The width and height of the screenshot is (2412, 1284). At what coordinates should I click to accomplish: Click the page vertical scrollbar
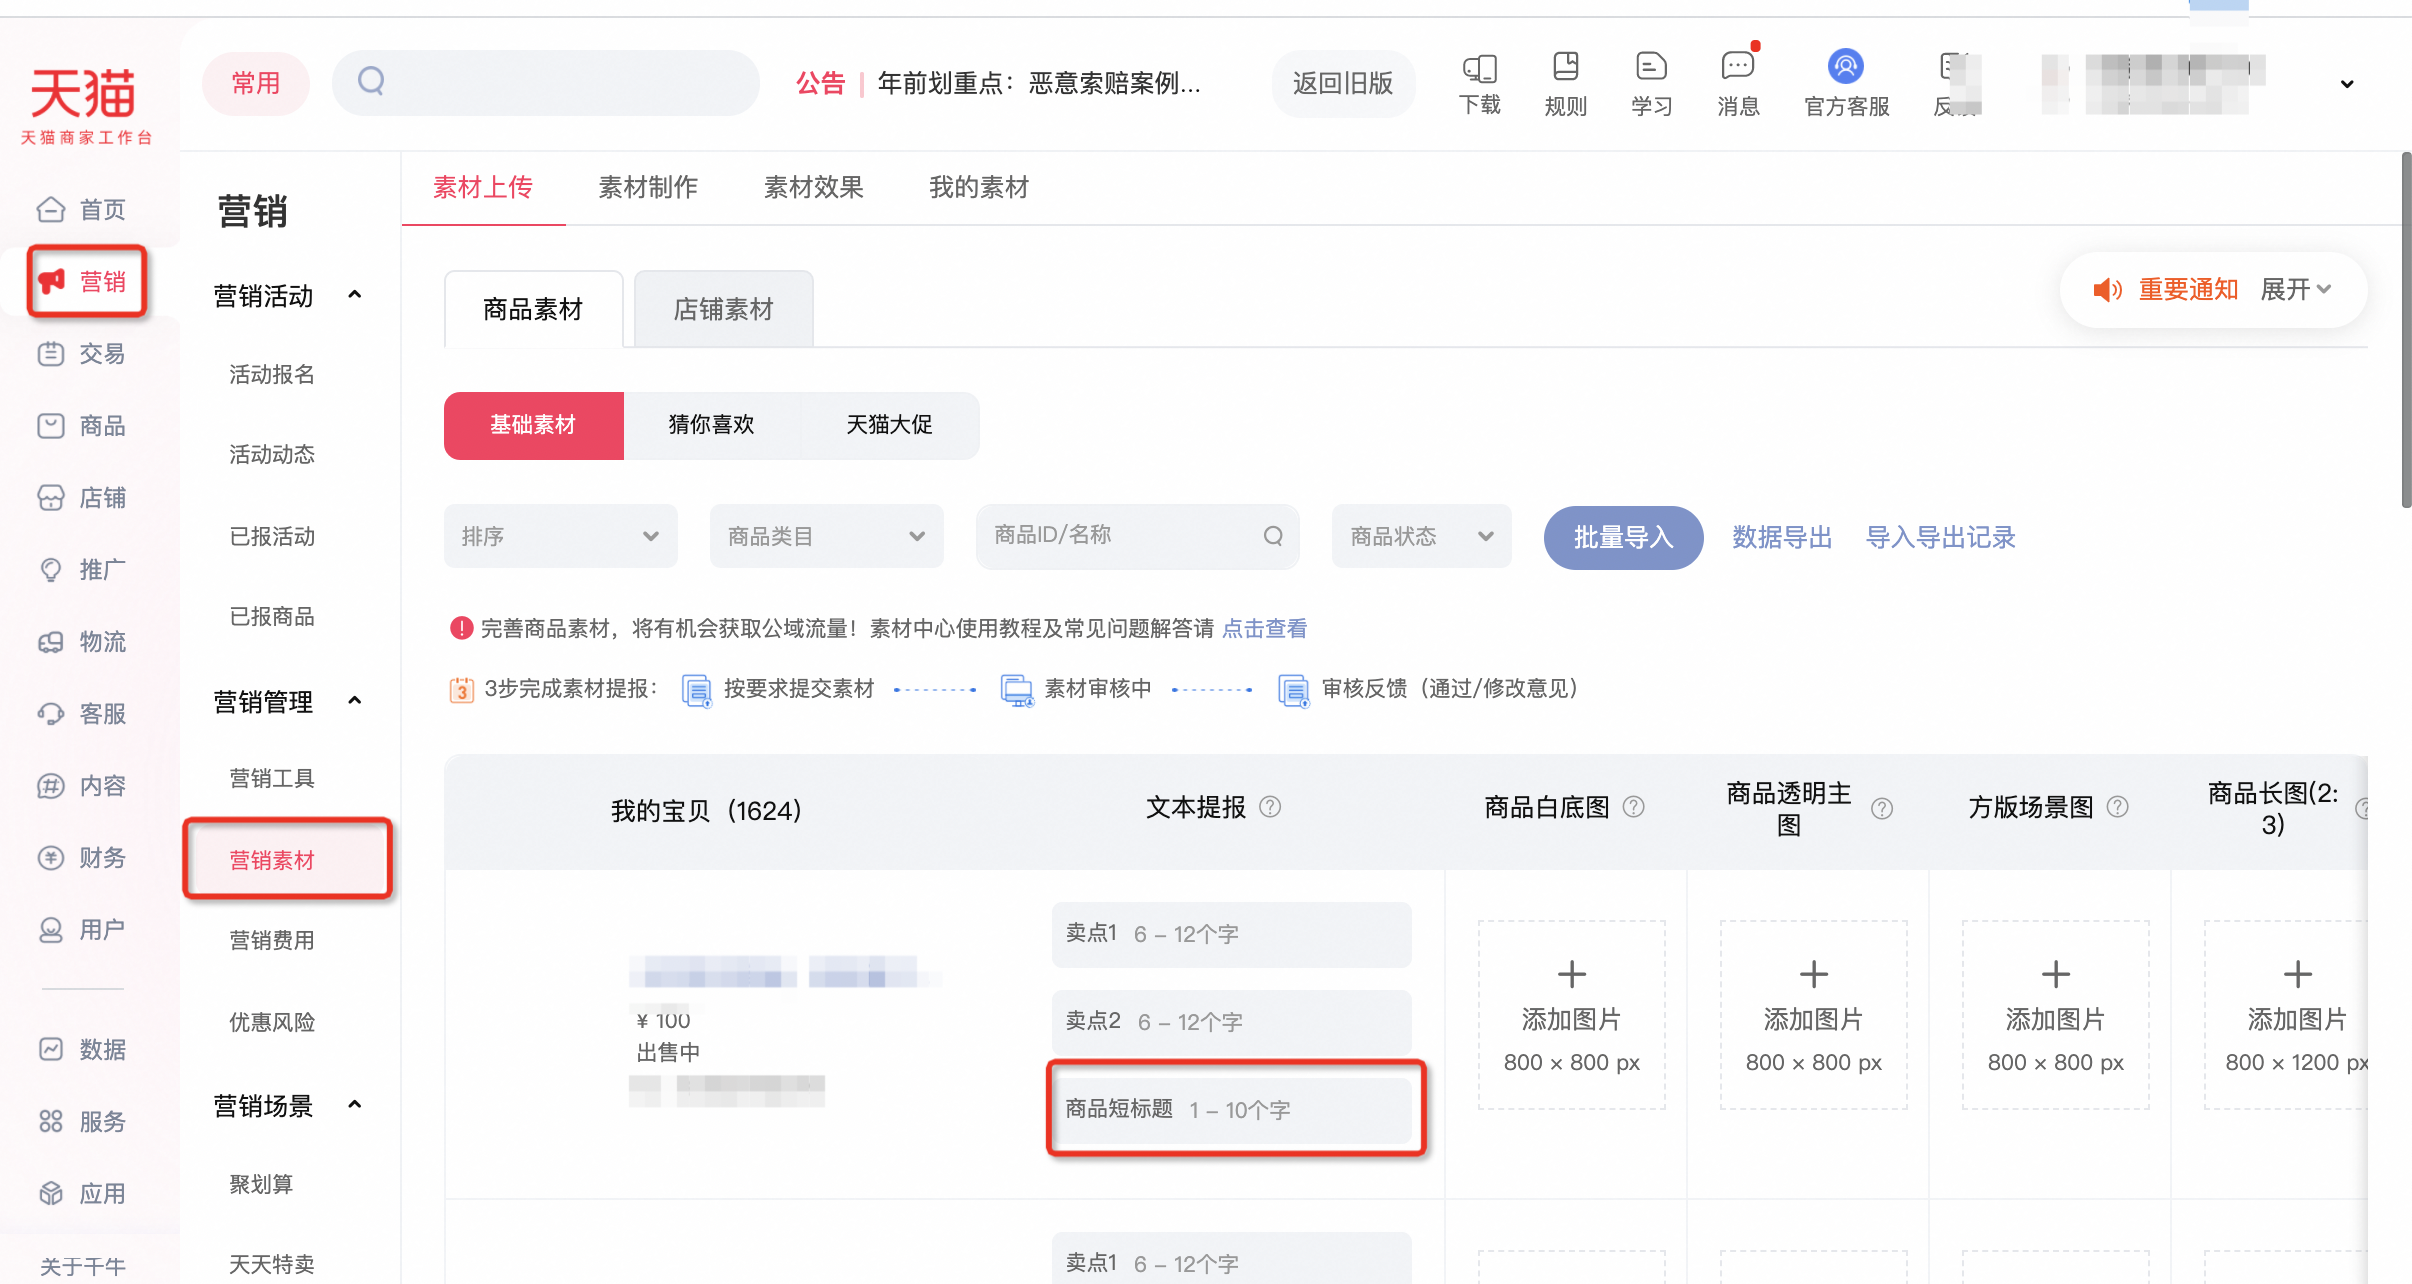pos(2405,330)
